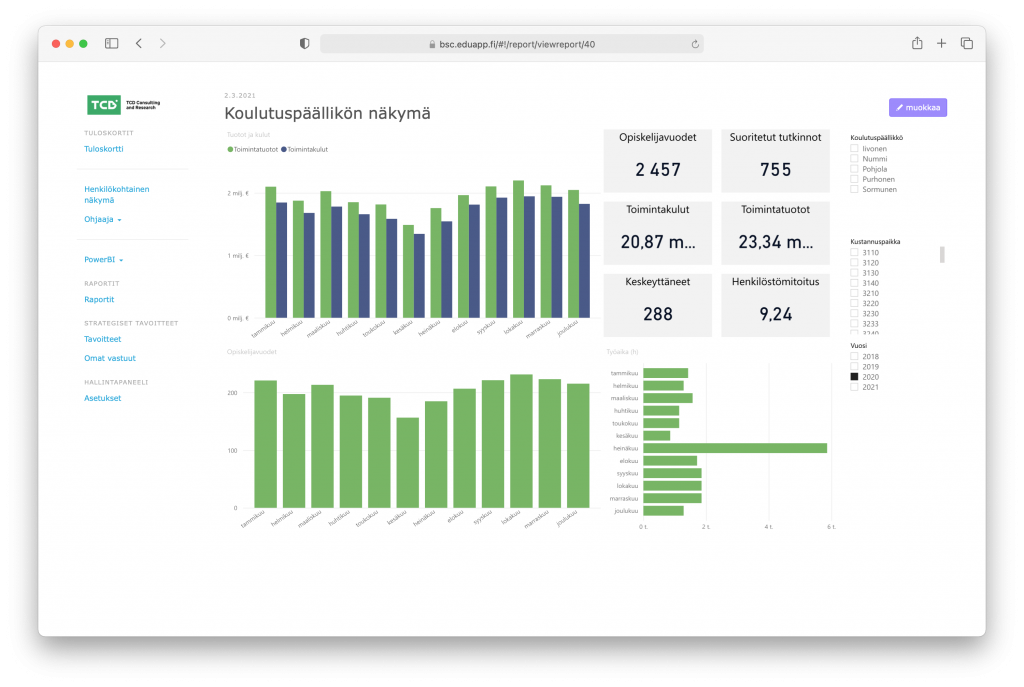Image resolution: width=1024 pixels, height=687 pixels.
Task: Add a new tab with the plus icon
Action: point(941,43)
